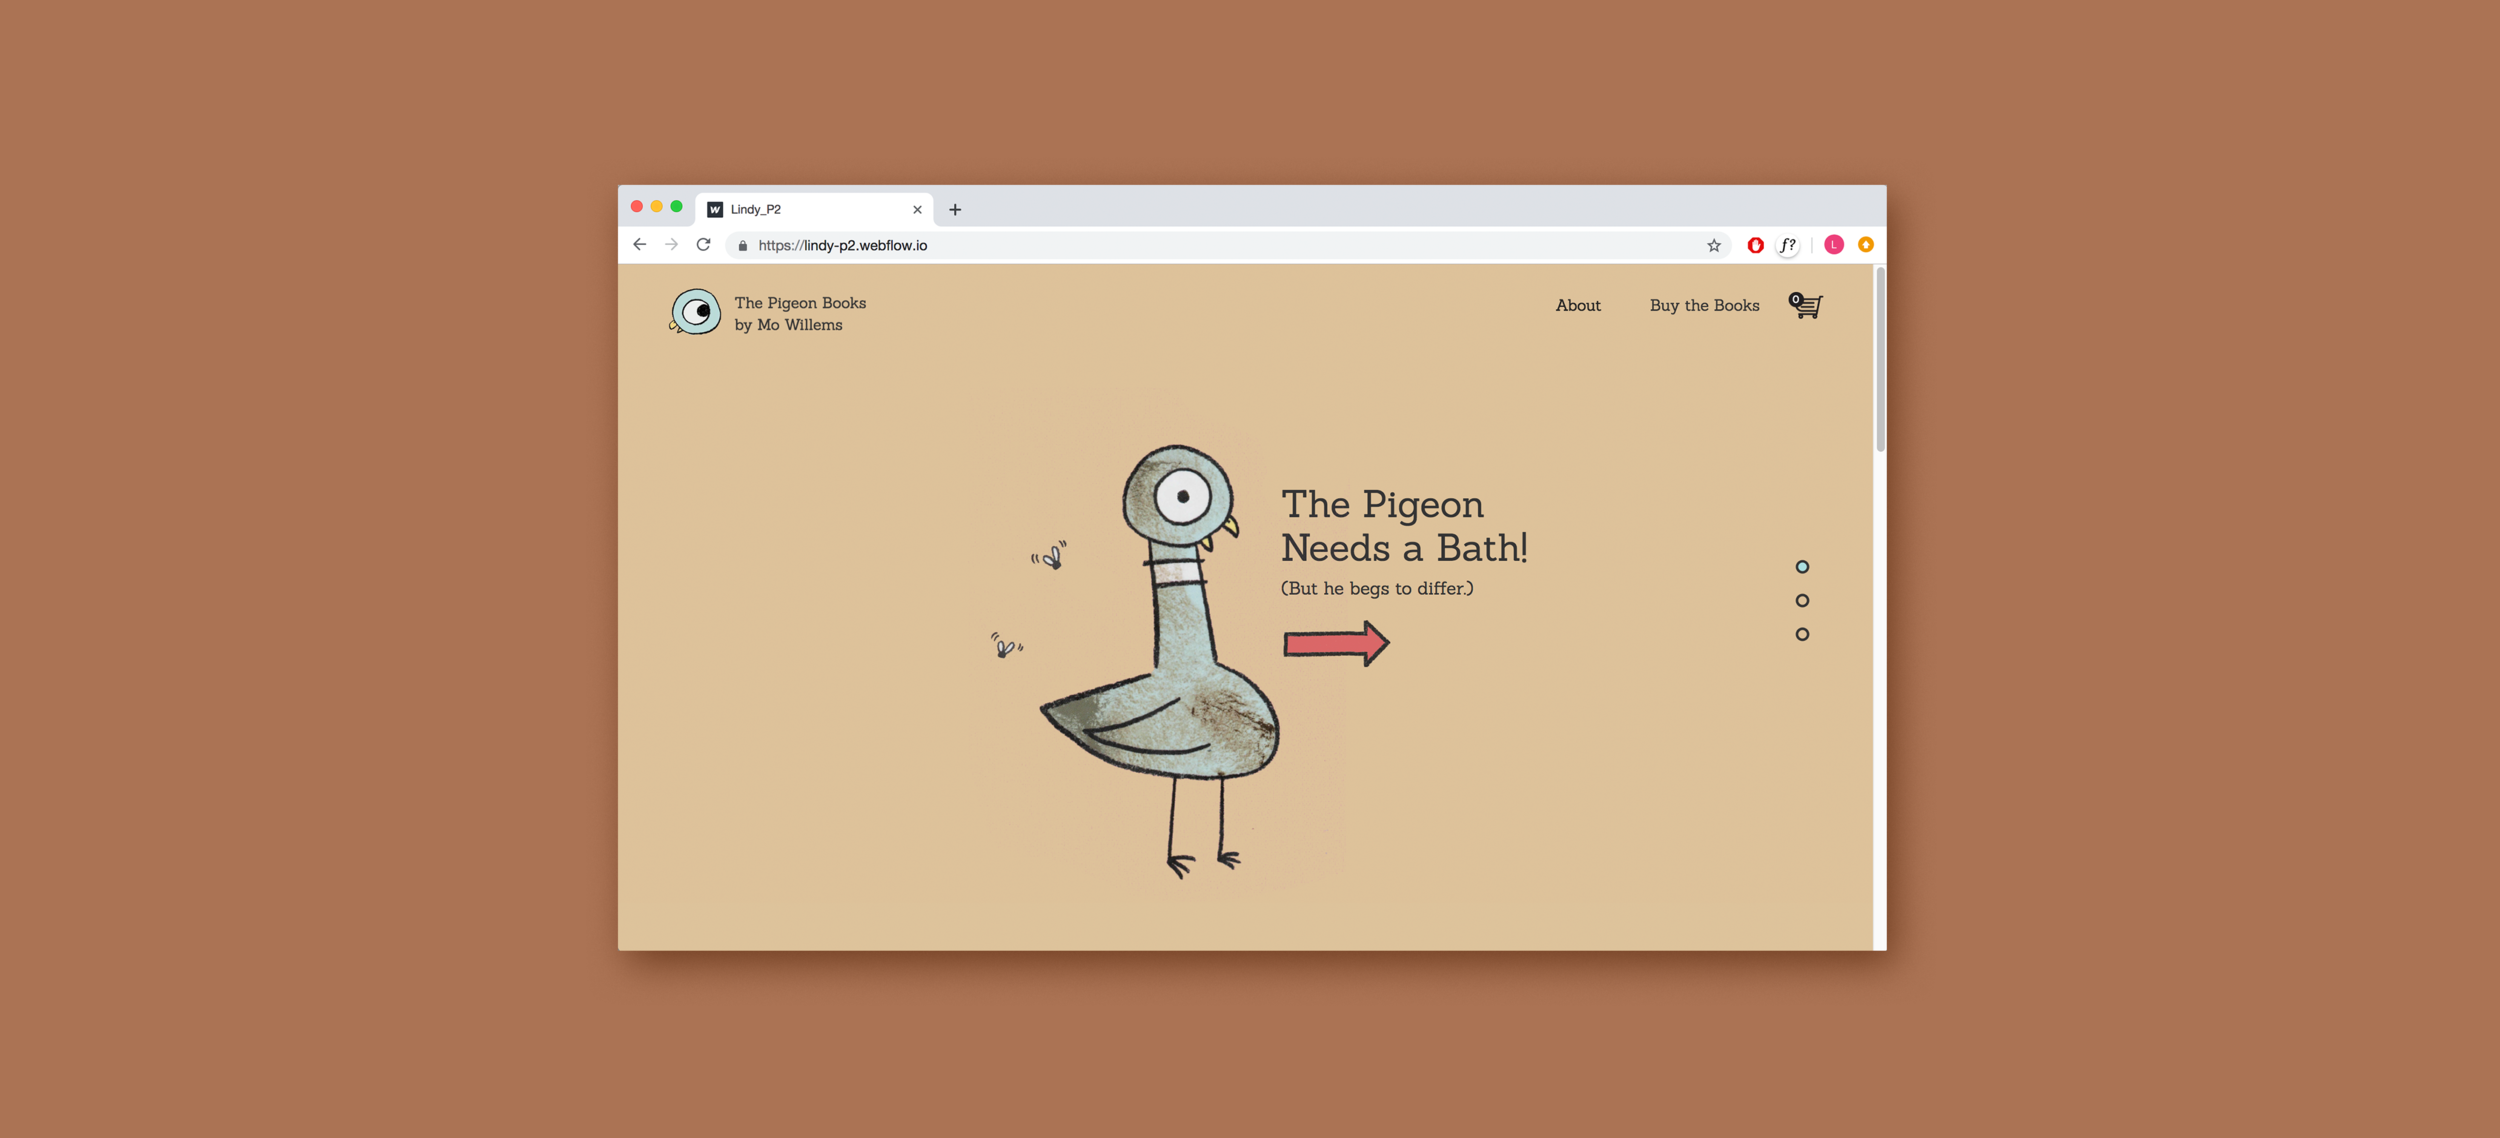Screen dimensions: 2500x1138
Task: Open the red ad blocker extension icon
Action: tap(1755, 245)
